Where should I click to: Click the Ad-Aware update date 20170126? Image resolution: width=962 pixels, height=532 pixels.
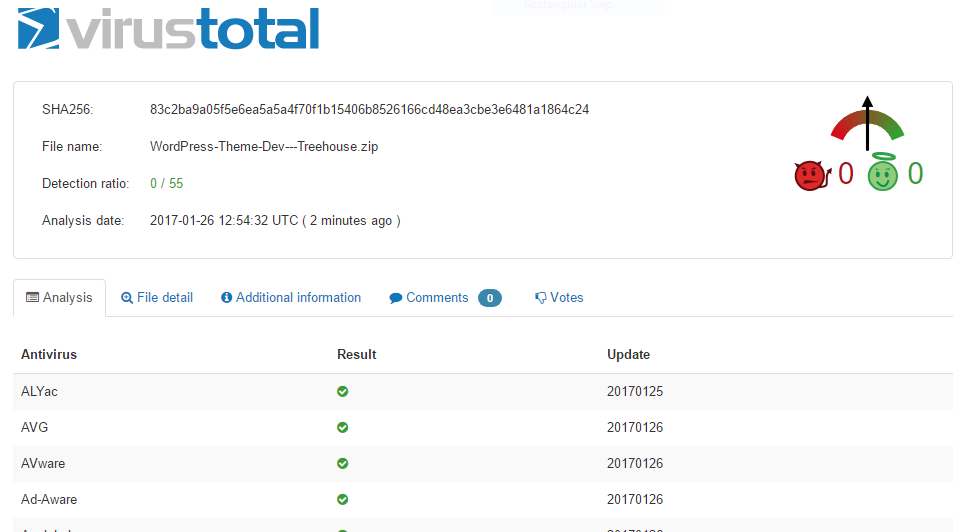[635, 499]
